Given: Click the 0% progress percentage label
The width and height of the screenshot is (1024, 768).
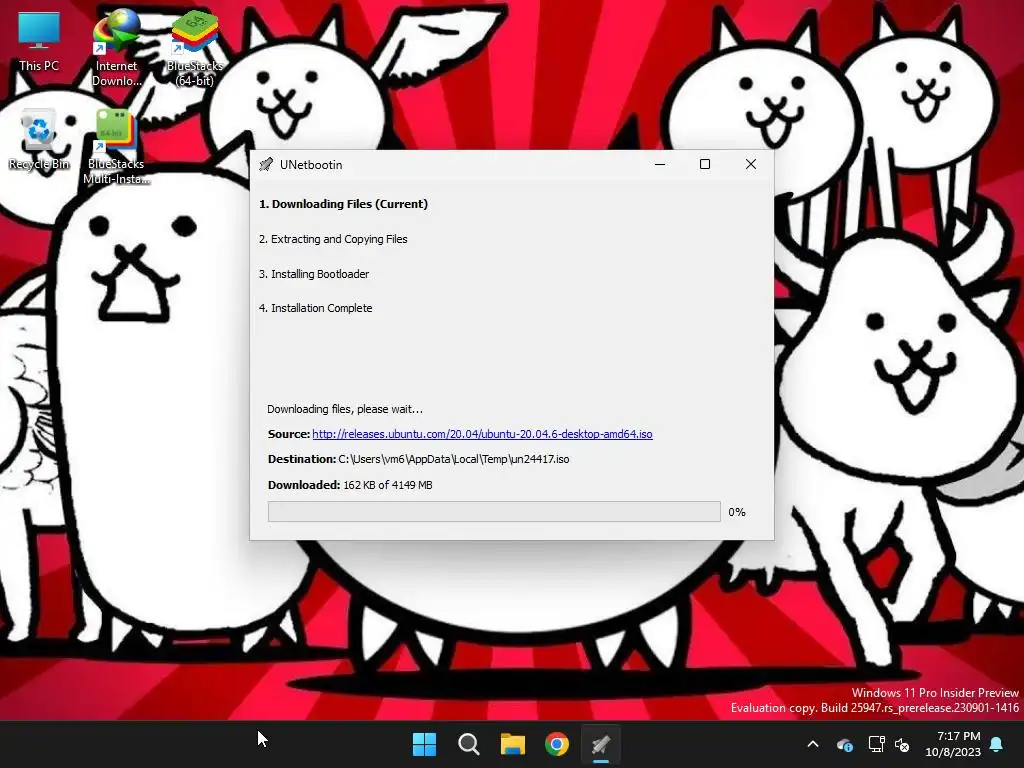Looking at the screenshot, I should [737, 512].
